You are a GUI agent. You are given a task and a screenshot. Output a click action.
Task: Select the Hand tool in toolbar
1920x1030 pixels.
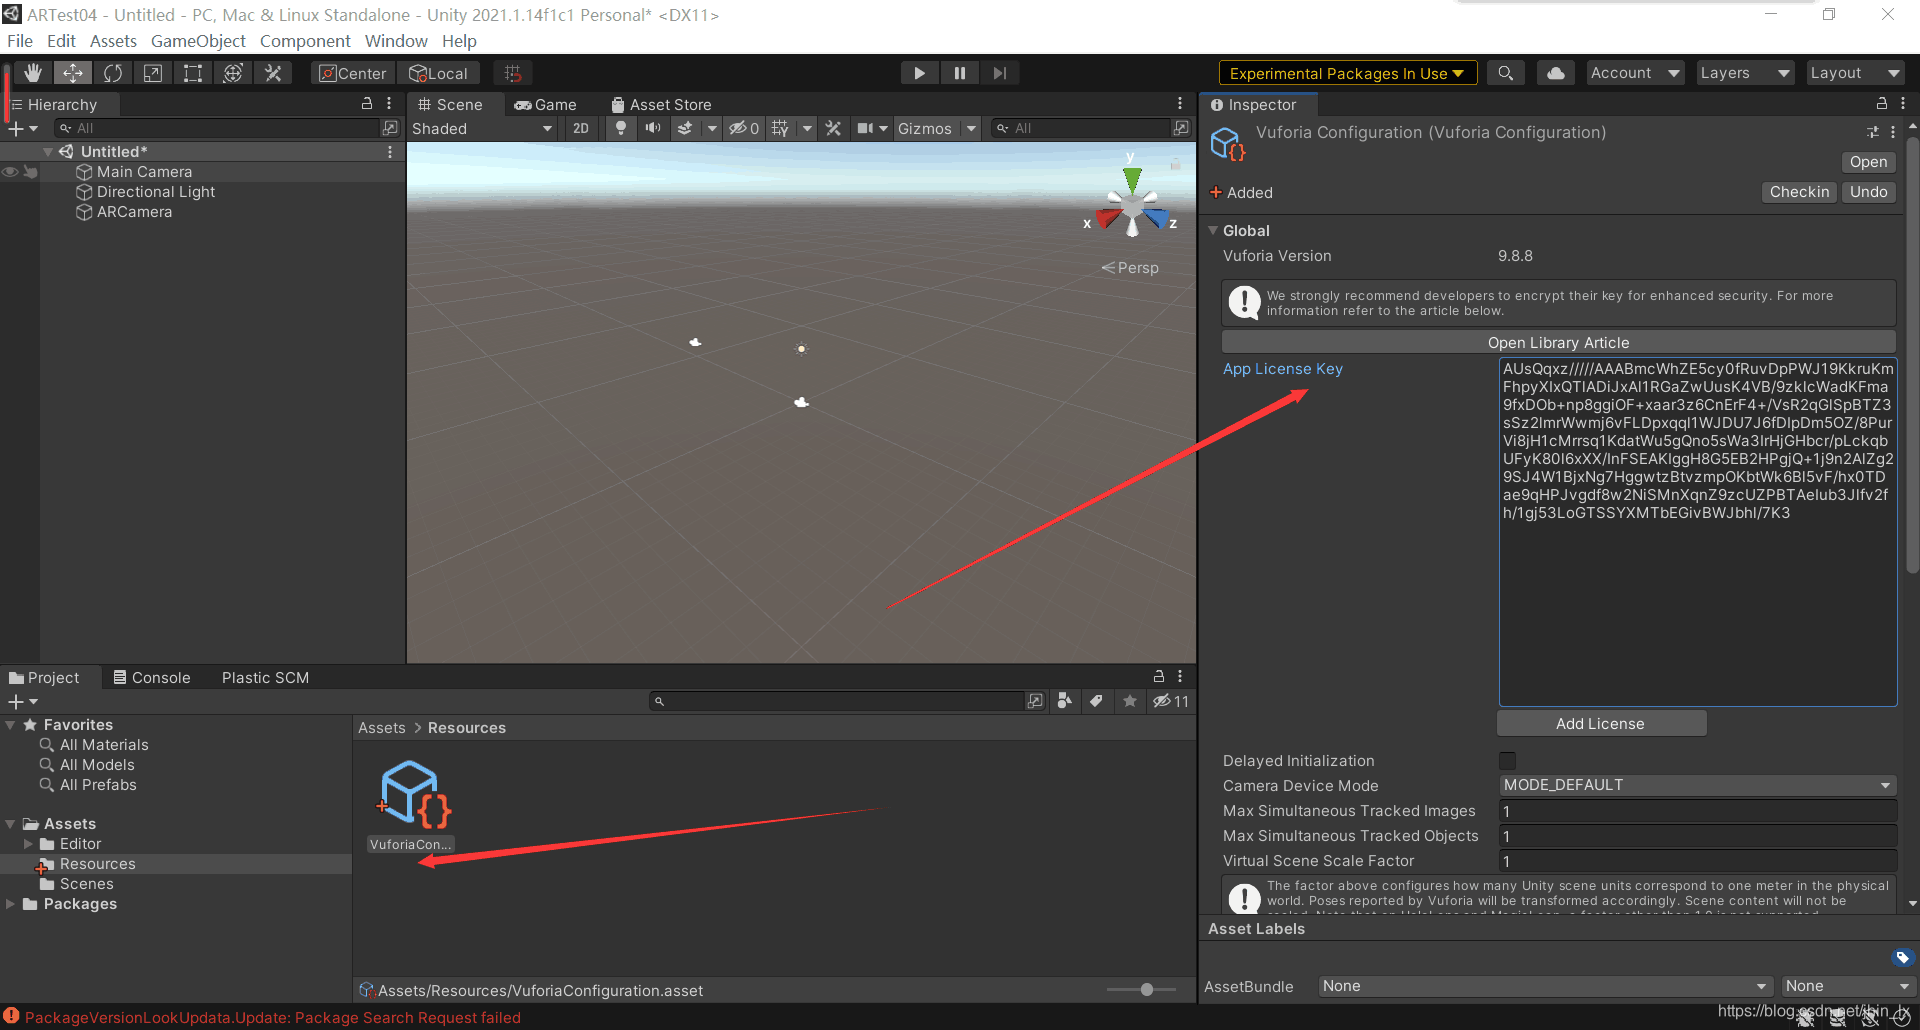point(33,73)
